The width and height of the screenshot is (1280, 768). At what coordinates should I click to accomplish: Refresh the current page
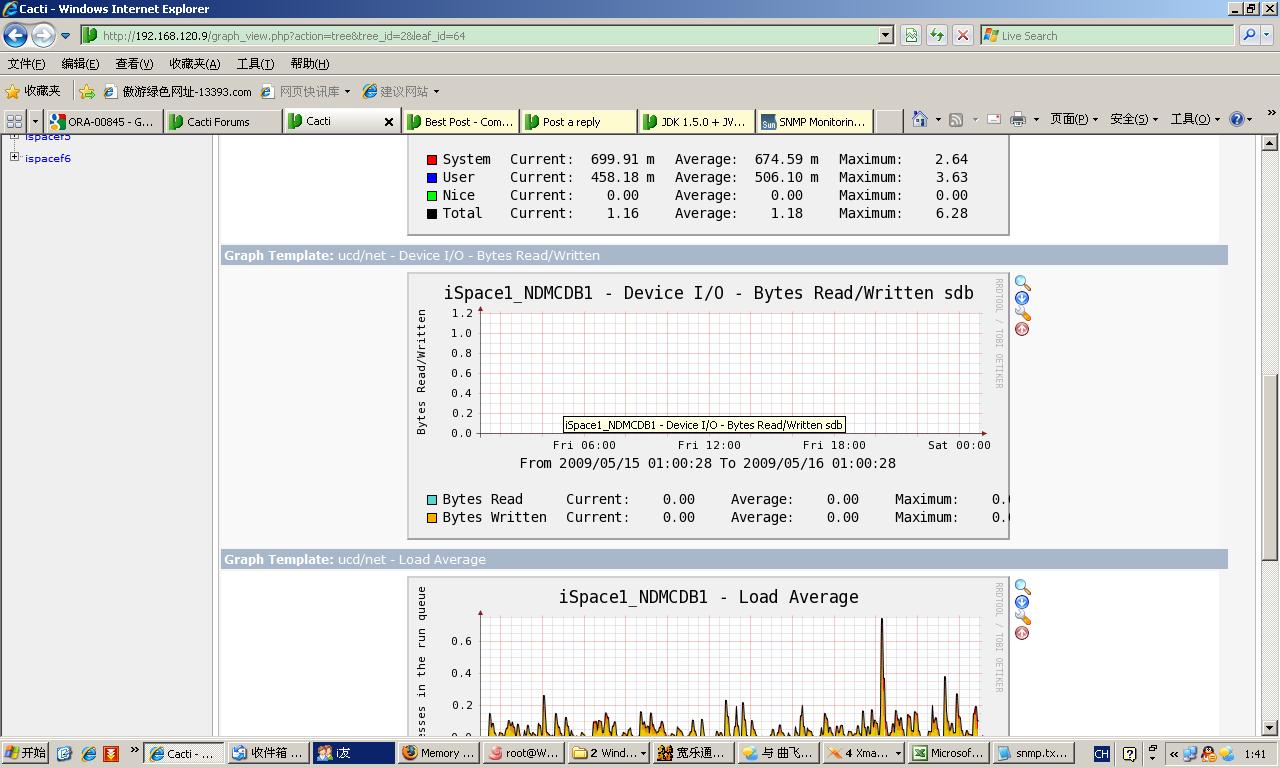pyautogui.click(x=937, y=35)
